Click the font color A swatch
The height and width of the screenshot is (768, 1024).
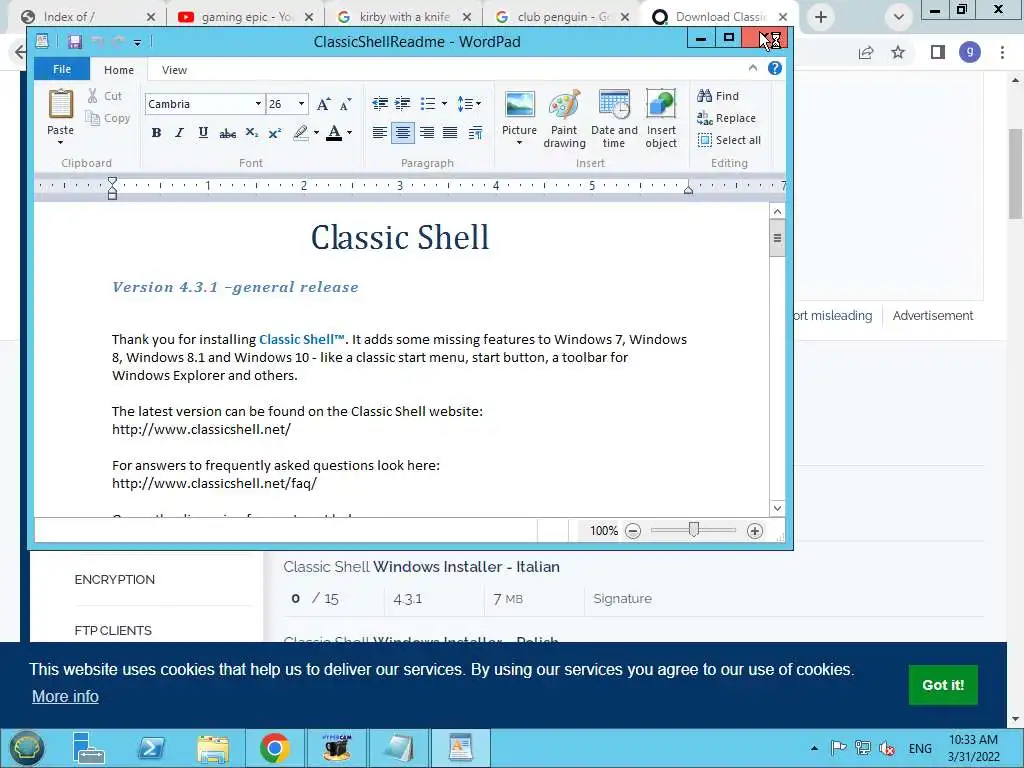[x=334, y=133]
